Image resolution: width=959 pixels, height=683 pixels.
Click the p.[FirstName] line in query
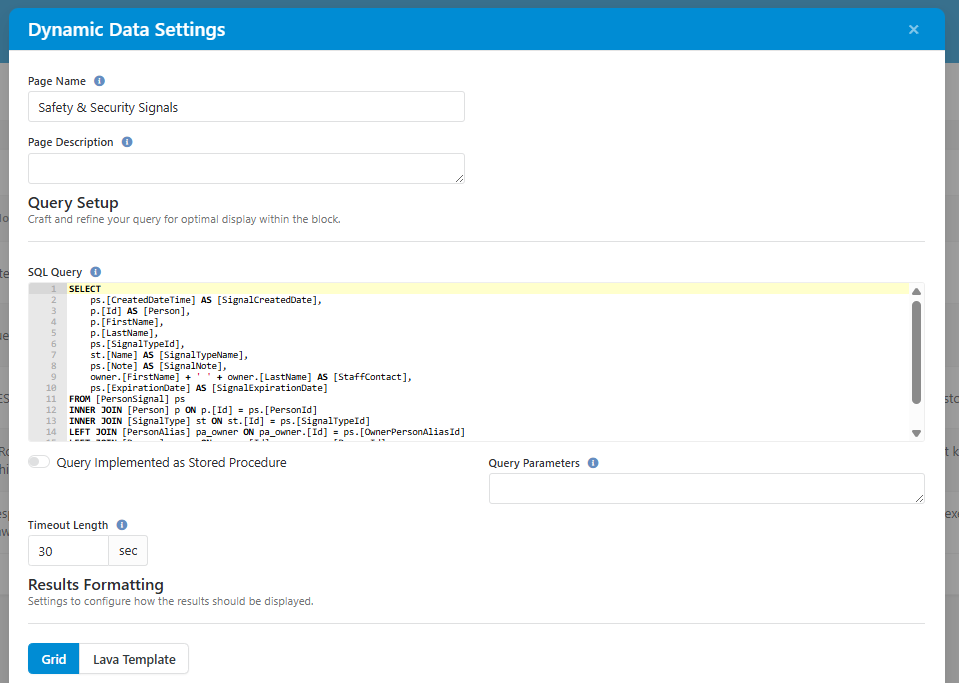click(x=127, y=322)
